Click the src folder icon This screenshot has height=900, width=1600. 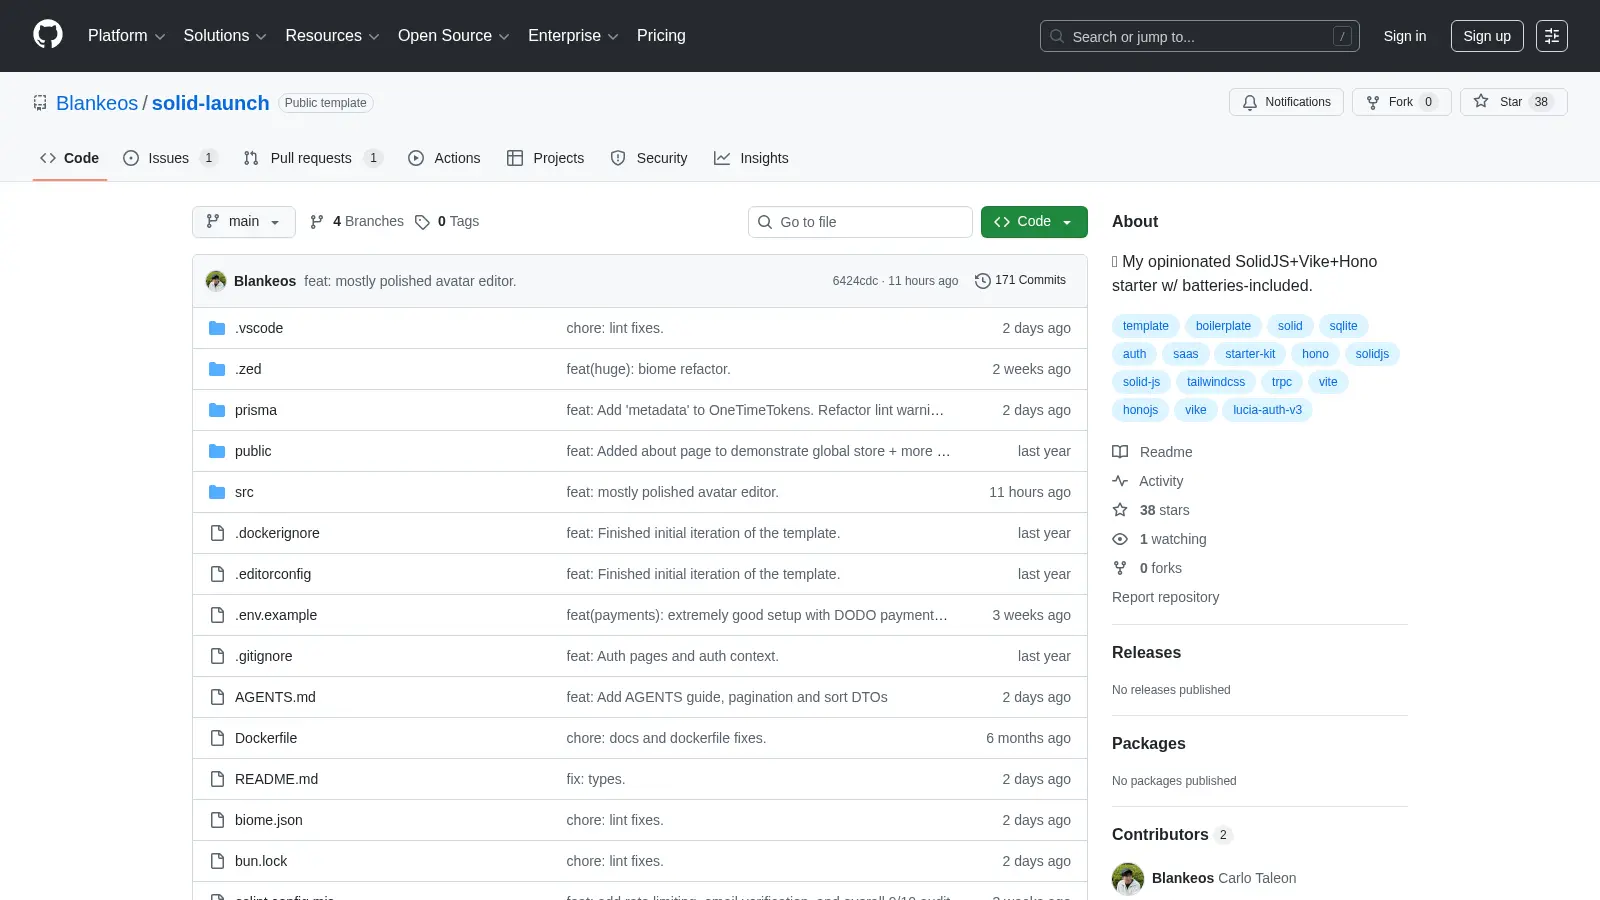click(x=217, y=492)
